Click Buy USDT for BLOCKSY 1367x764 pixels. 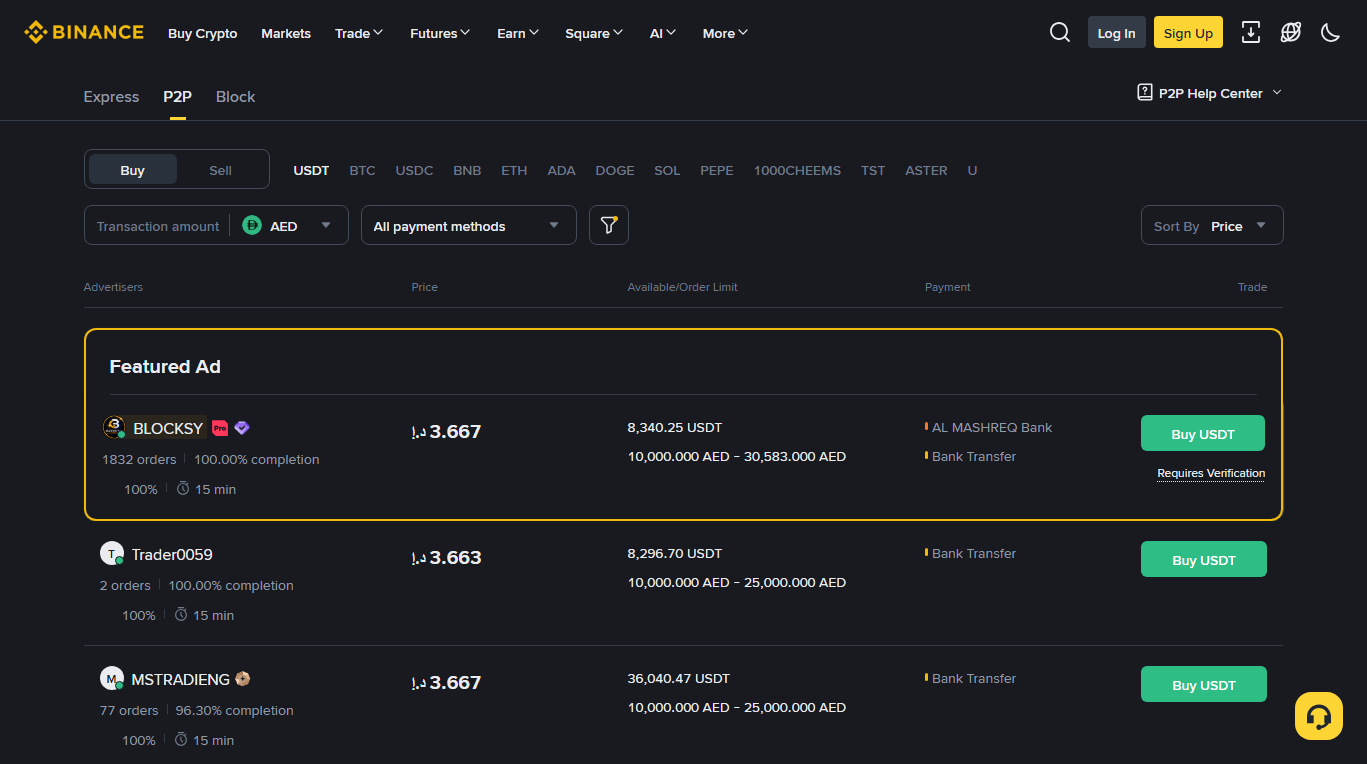click(x=1203, y=433)
